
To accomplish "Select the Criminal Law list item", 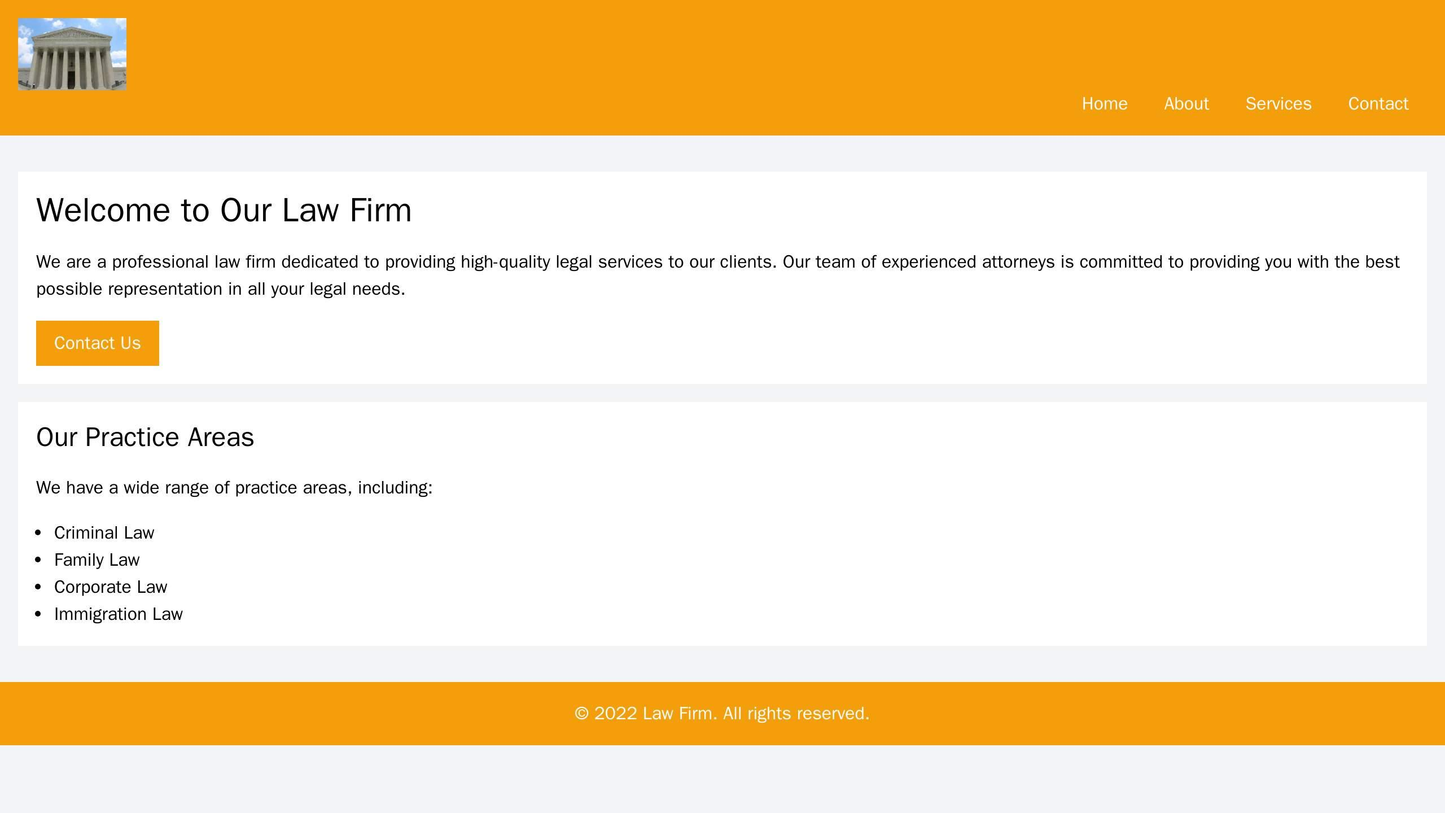I will [x=103, y=533].
